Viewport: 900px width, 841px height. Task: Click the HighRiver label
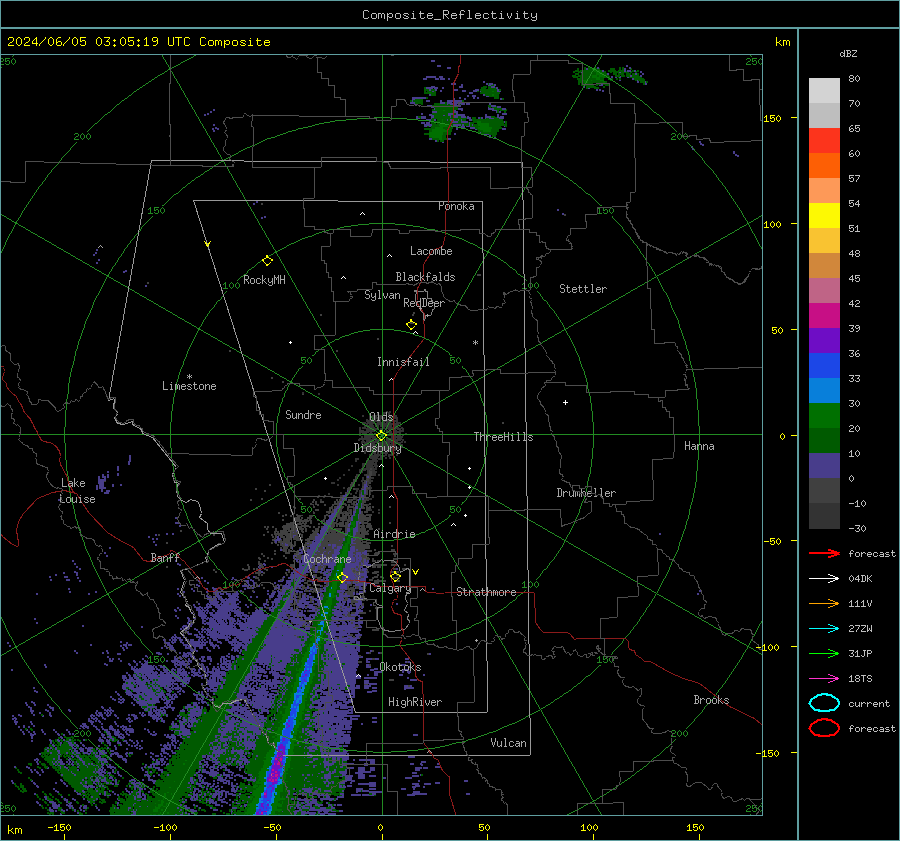click(x=415, y=702)
